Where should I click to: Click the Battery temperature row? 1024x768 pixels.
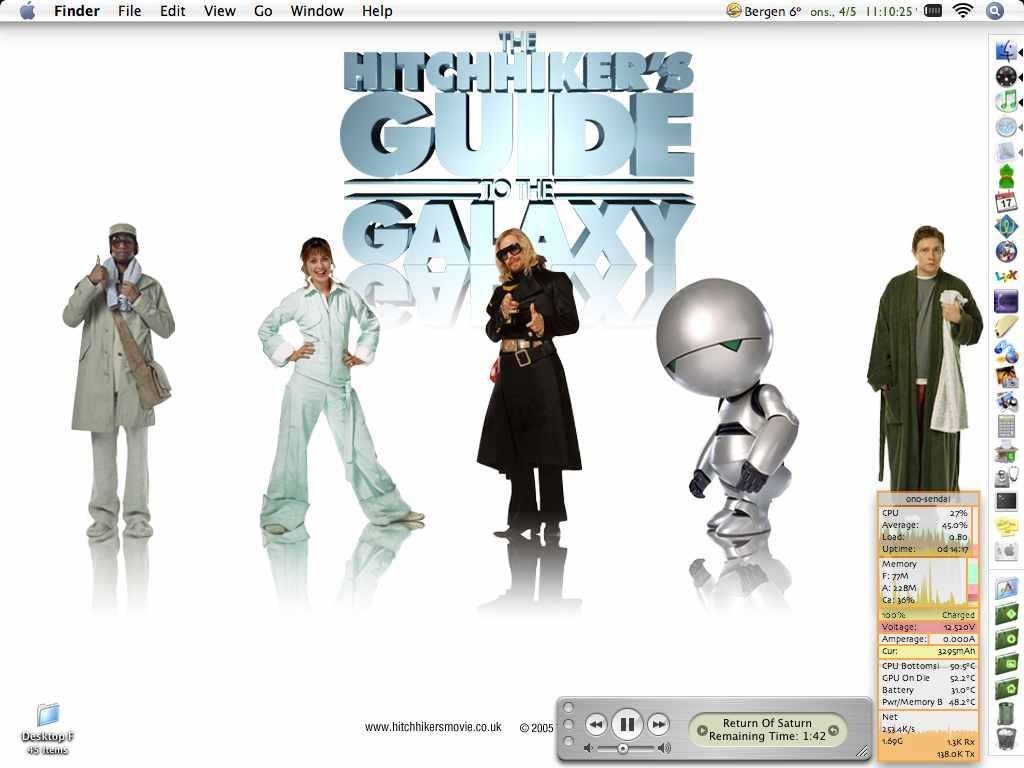pos(928,690)
